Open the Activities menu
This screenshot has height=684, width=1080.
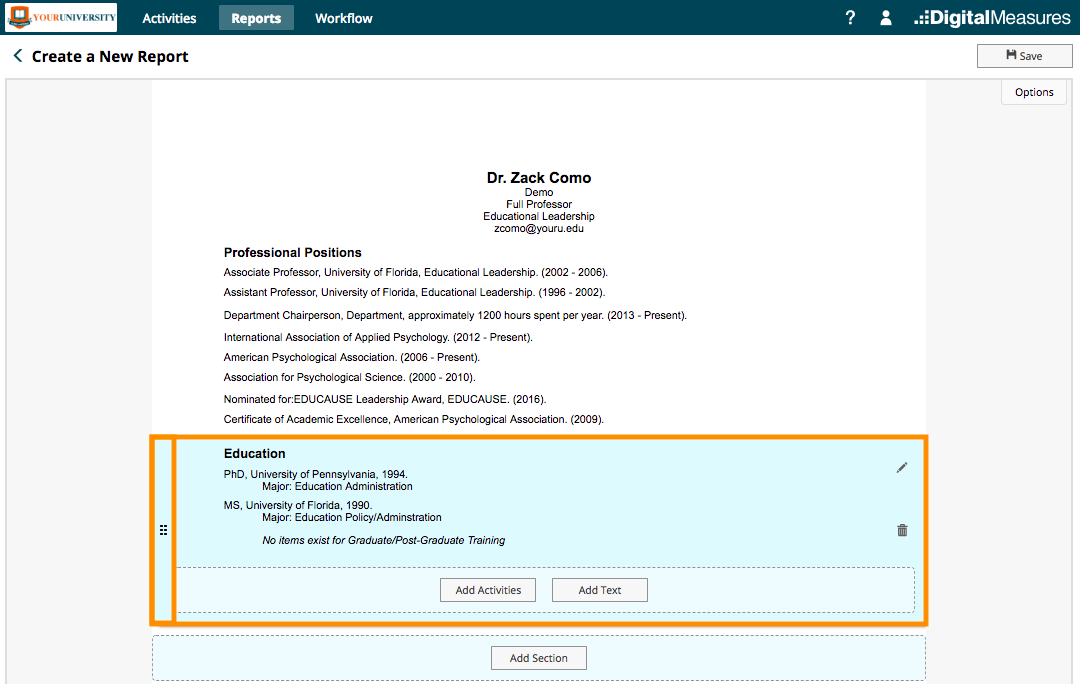click(169, 19)
